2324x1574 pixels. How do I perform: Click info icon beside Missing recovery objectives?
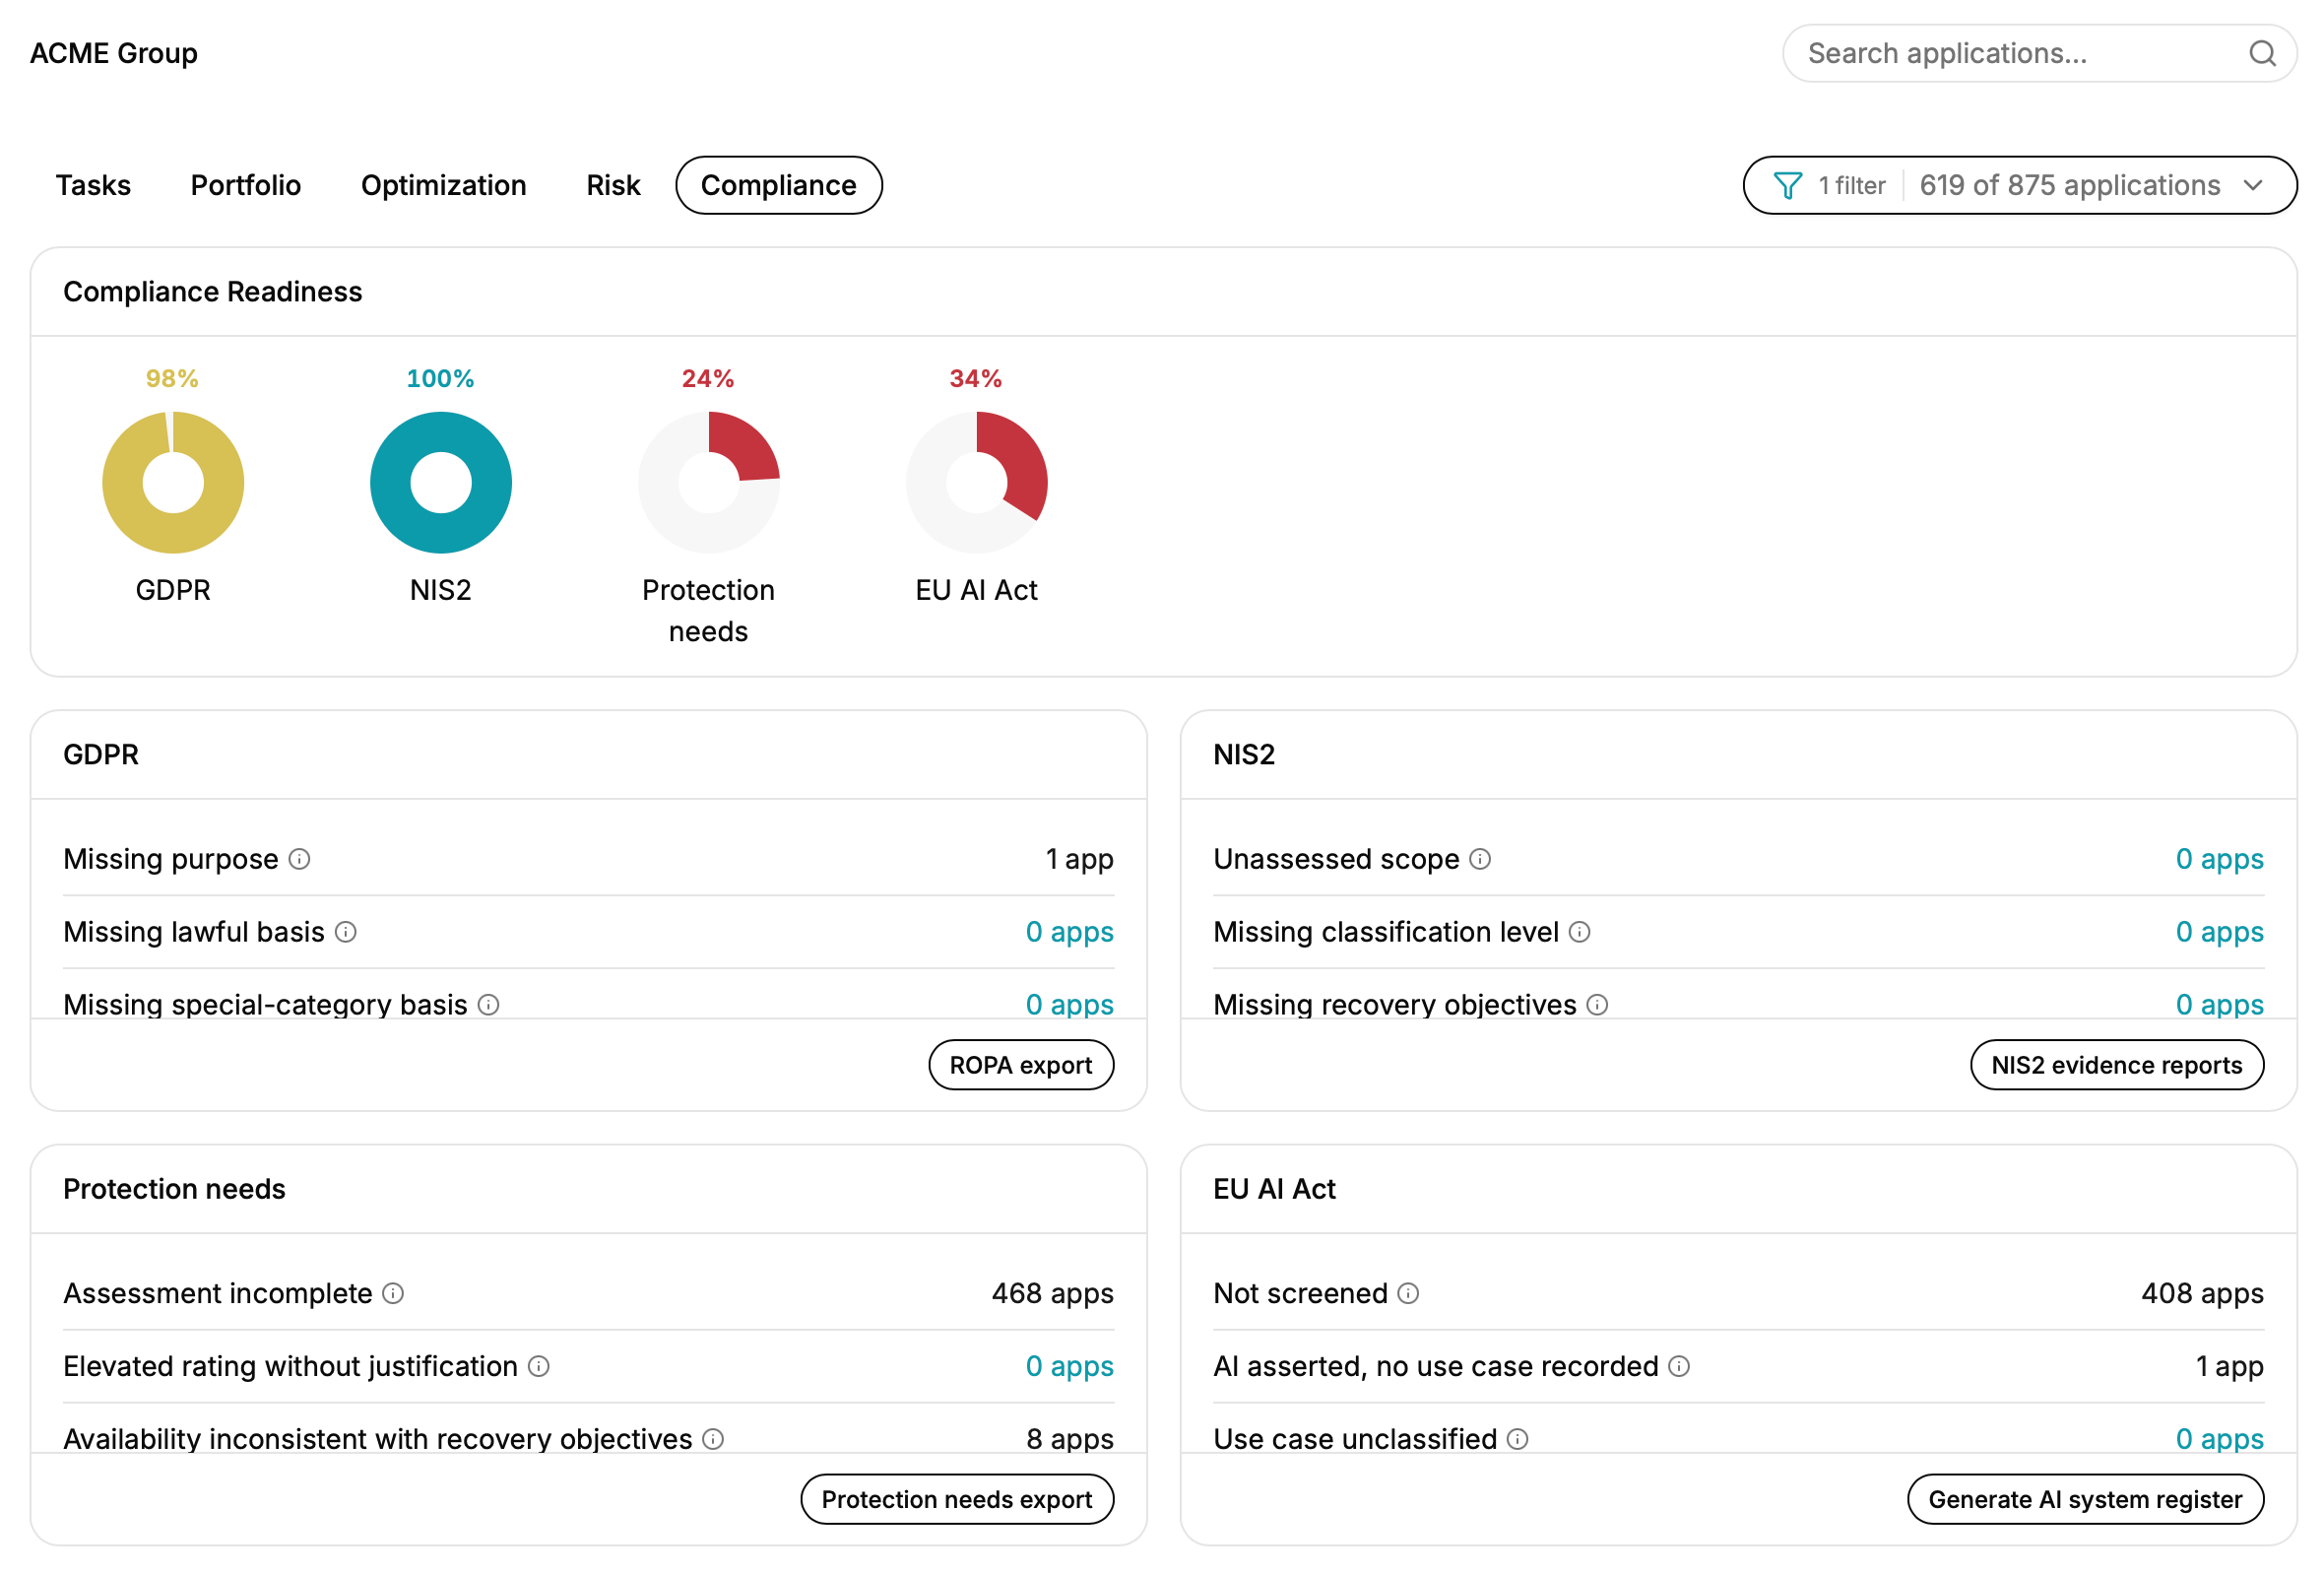tap(1597, 1004)
